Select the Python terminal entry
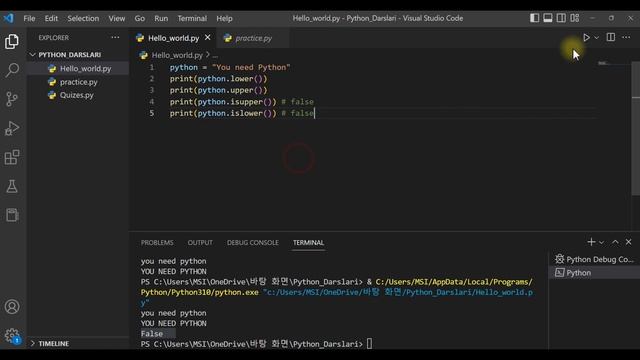The image size is (640, 360). click(x=594, y=273)
